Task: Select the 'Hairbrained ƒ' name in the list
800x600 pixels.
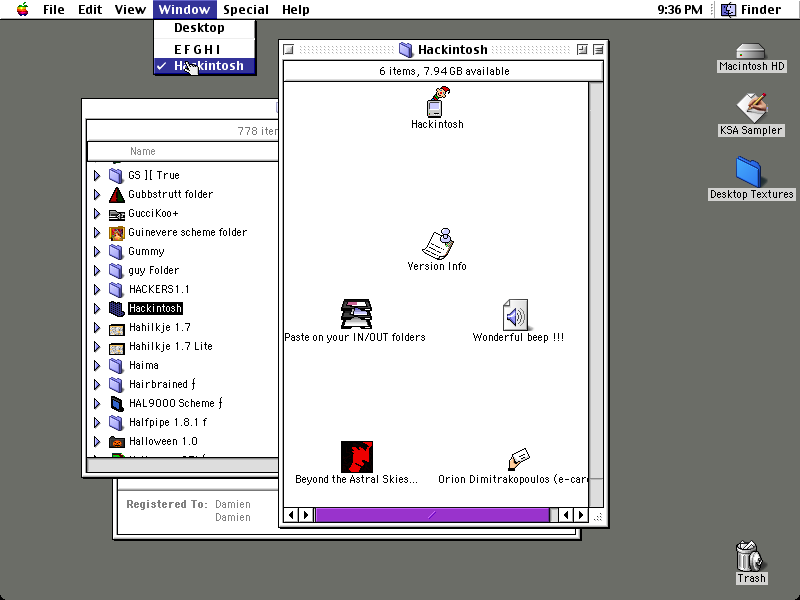Action: click(162, 385)
